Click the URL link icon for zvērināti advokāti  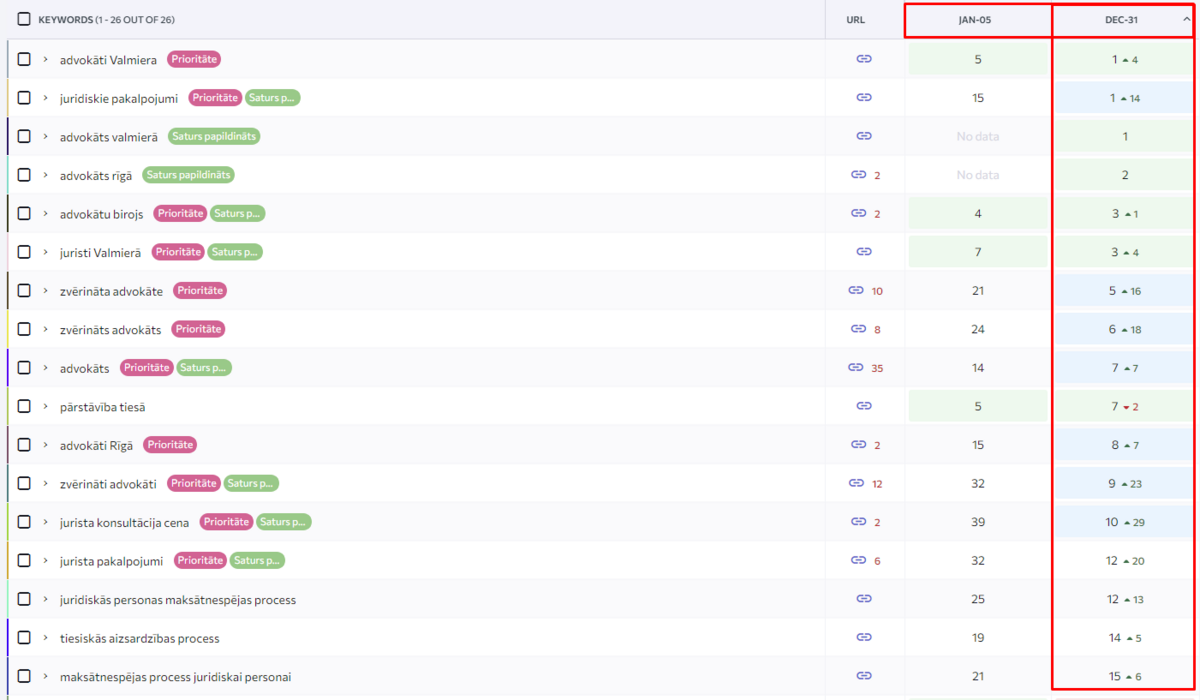[856, 484]
